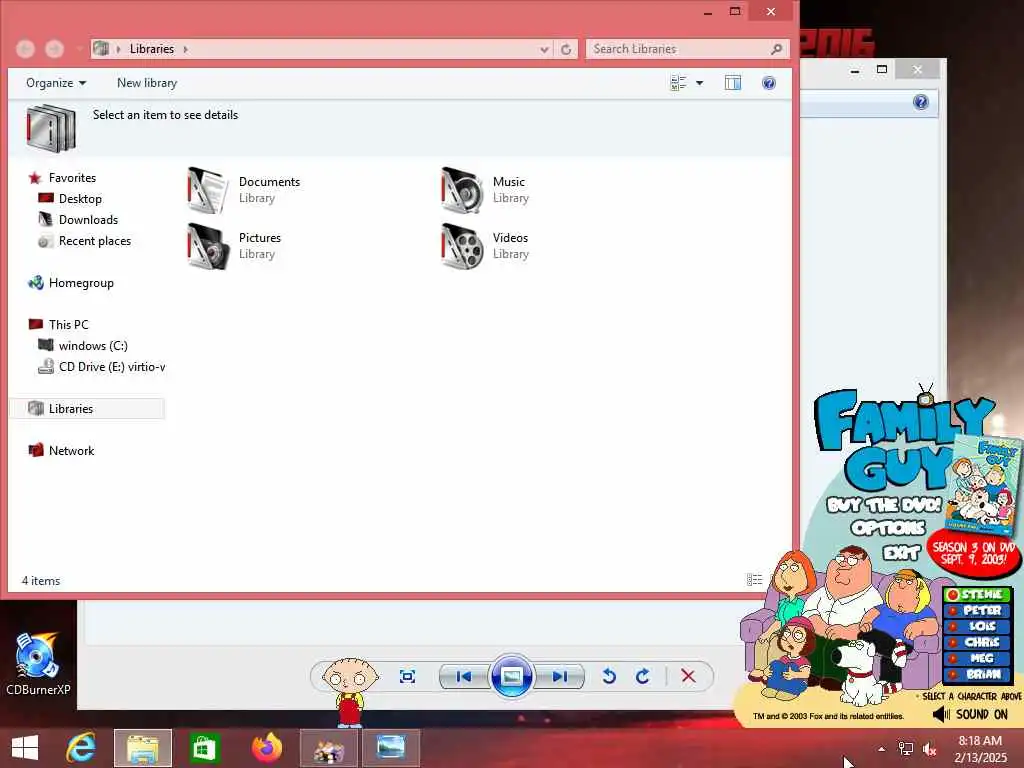Open the Pictures library
Image resolution: width=1024 pixels, height=768 pixels.
pos(235,246)
